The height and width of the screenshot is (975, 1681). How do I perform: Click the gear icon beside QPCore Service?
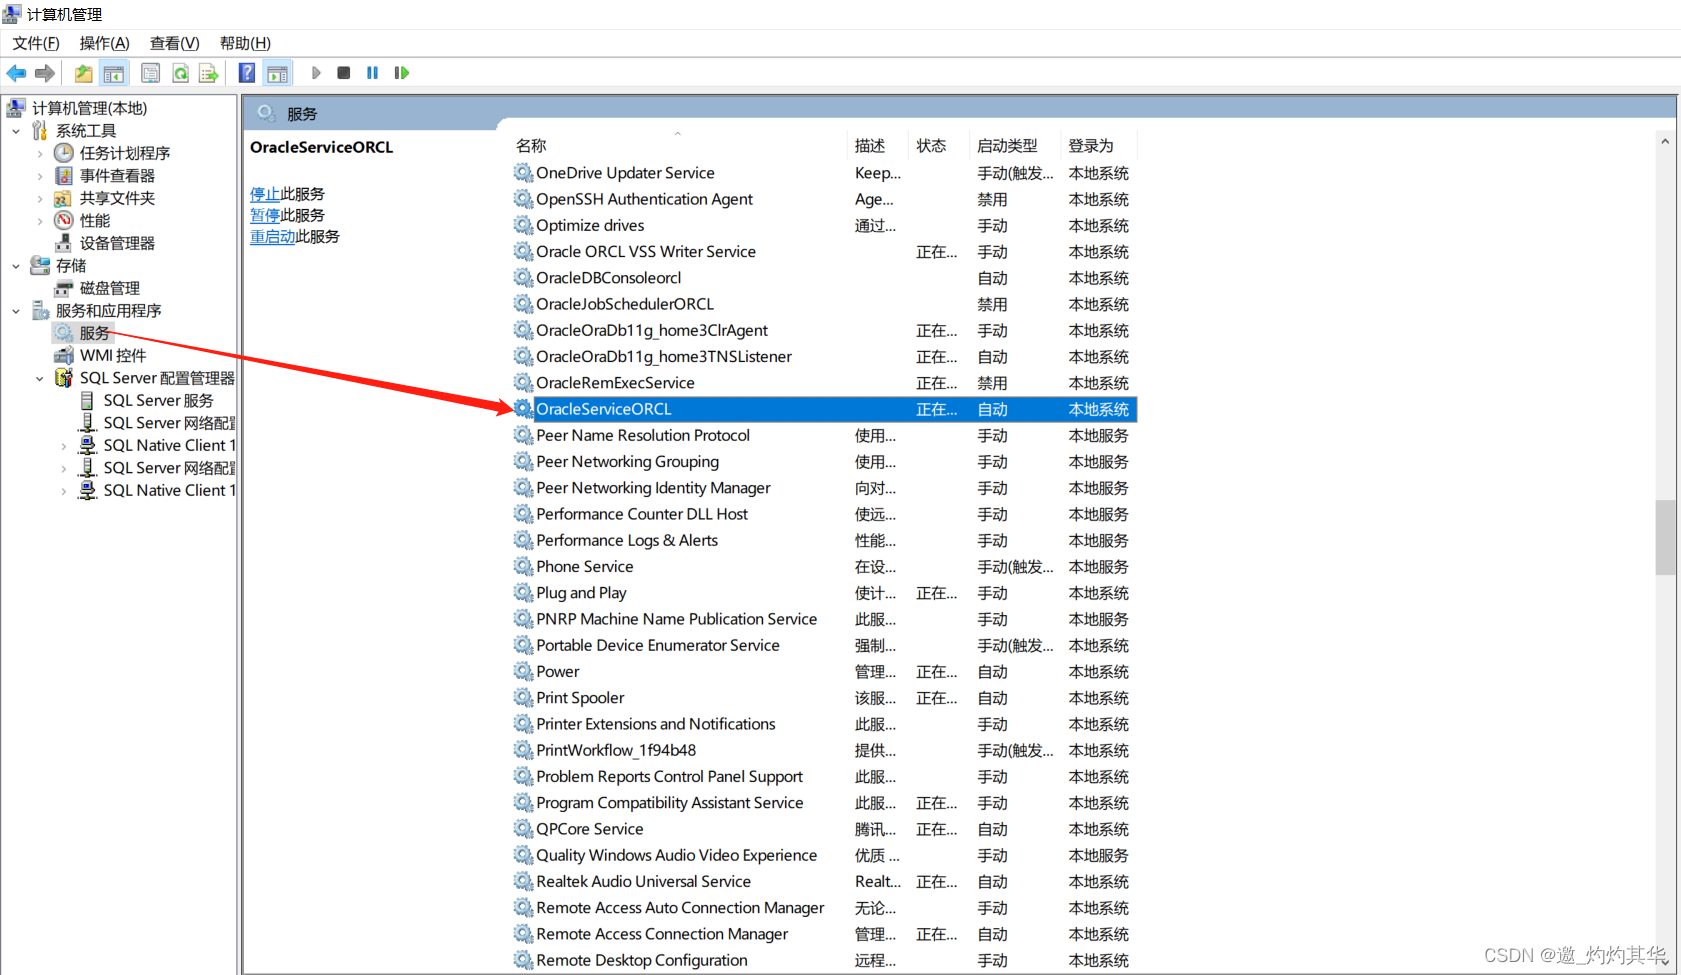(x=523, y=829)
